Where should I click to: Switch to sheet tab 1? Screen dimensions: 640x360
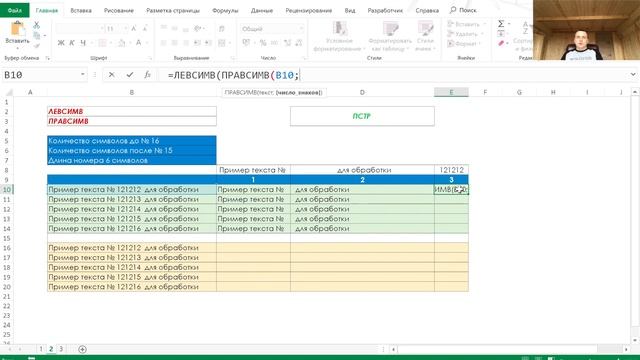tap(41, 349)
